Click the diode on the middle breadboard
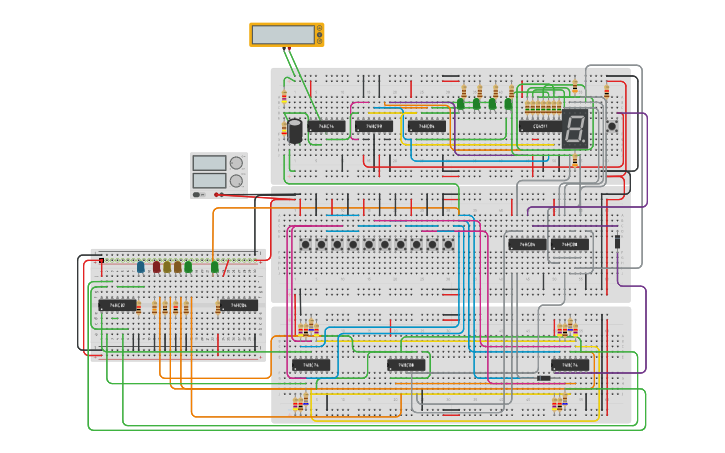The height and width of the screenshot is (453, 725). pos(618,241)
